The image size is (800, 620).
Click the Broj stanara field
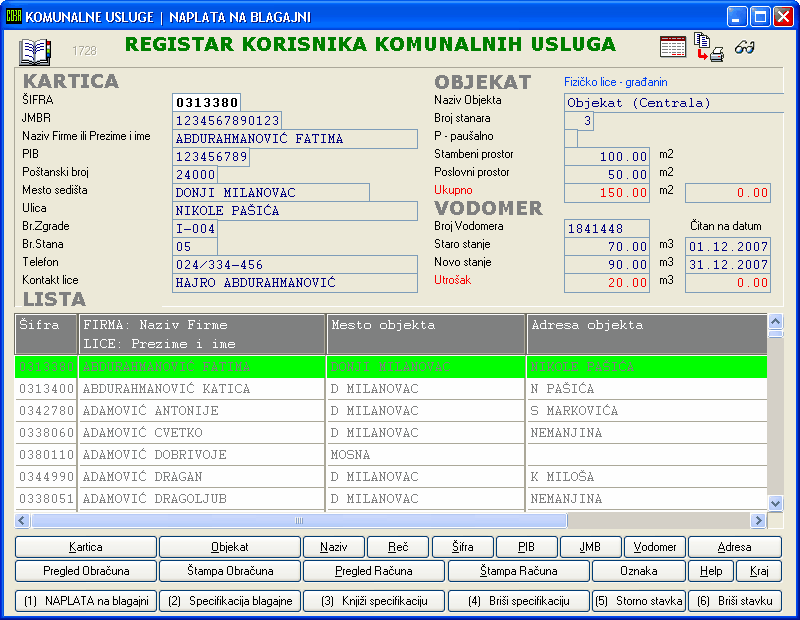(x=579, y=121)
